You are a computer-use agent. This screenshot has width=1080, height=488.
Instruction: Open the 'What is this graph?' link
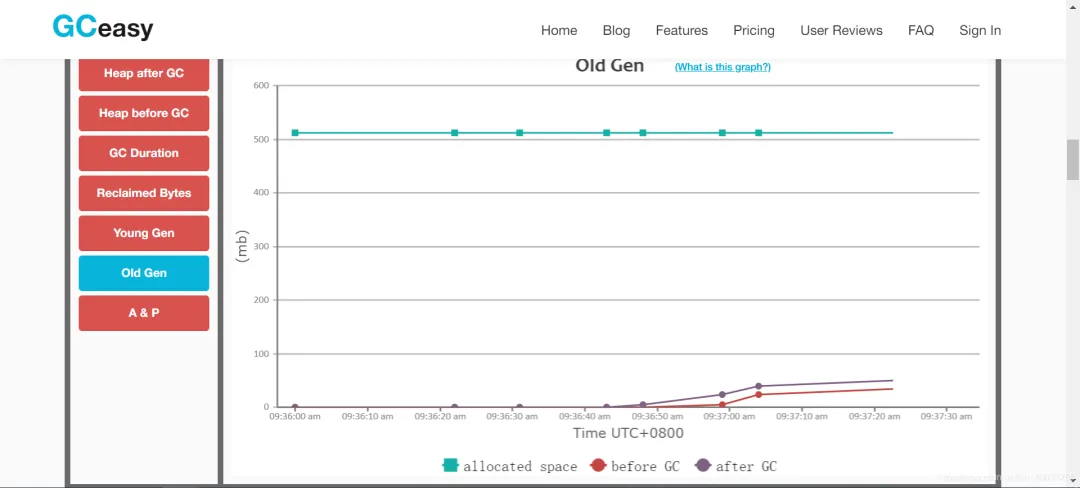point(722,67)
